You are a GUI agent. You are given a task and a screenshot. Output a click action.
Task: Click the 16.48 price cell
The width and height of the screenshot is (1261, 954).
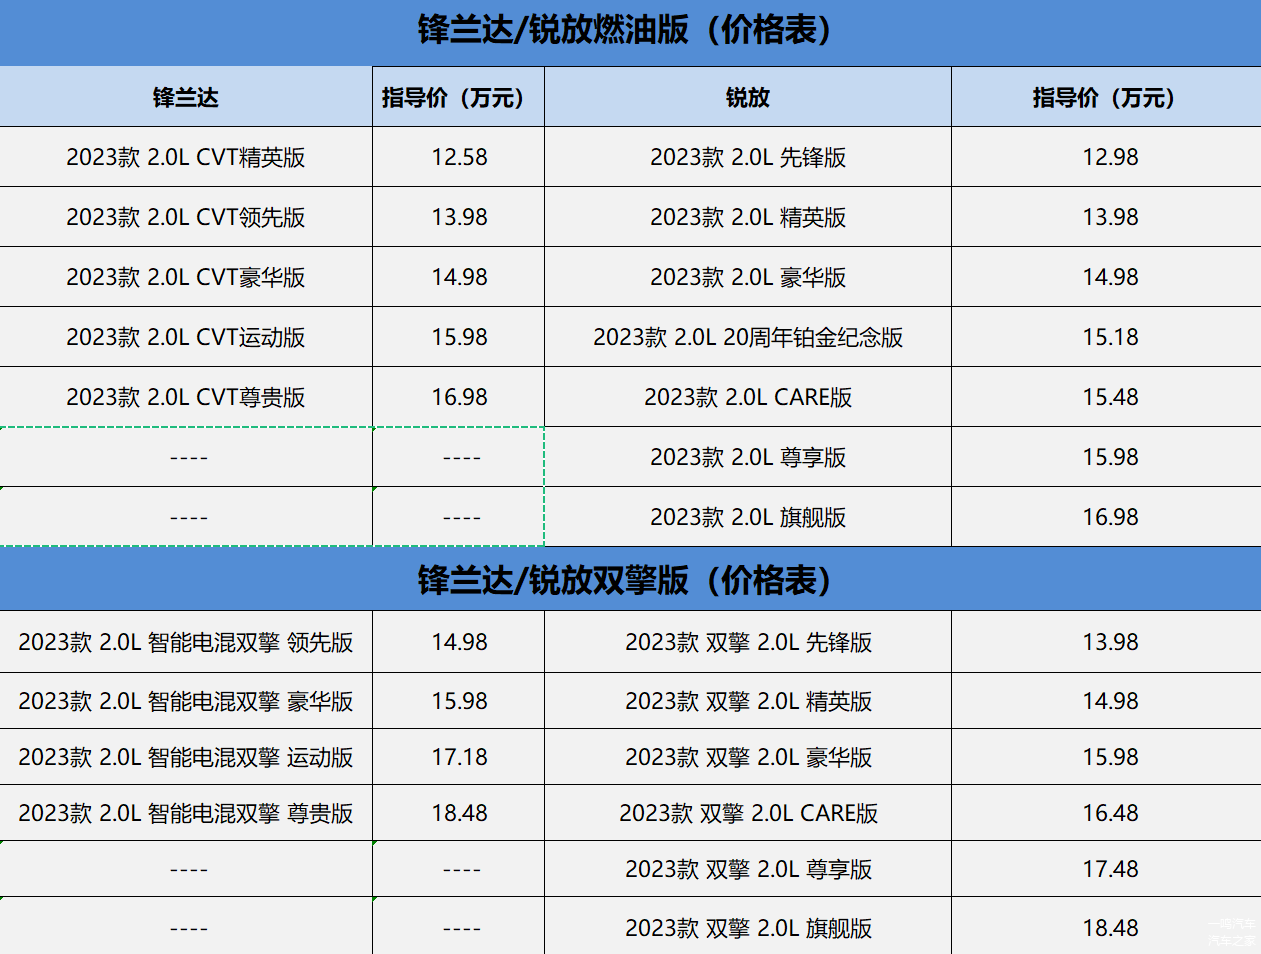[1110, 813]
